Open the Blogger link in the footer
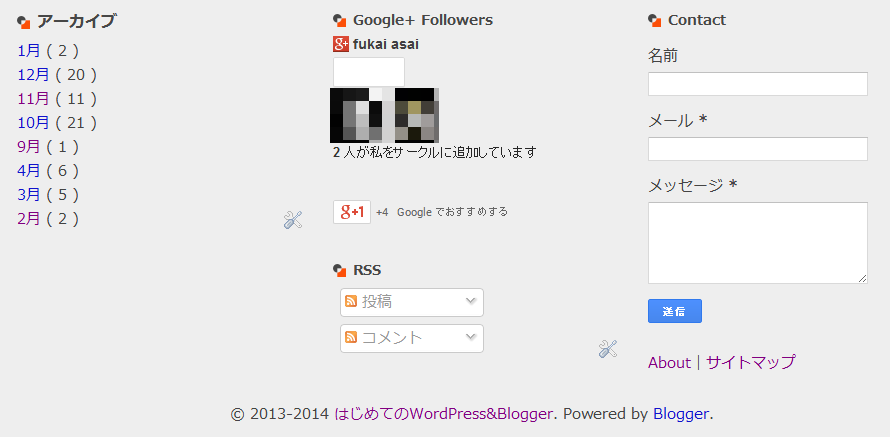890x437 pixels. pos(681,414)
